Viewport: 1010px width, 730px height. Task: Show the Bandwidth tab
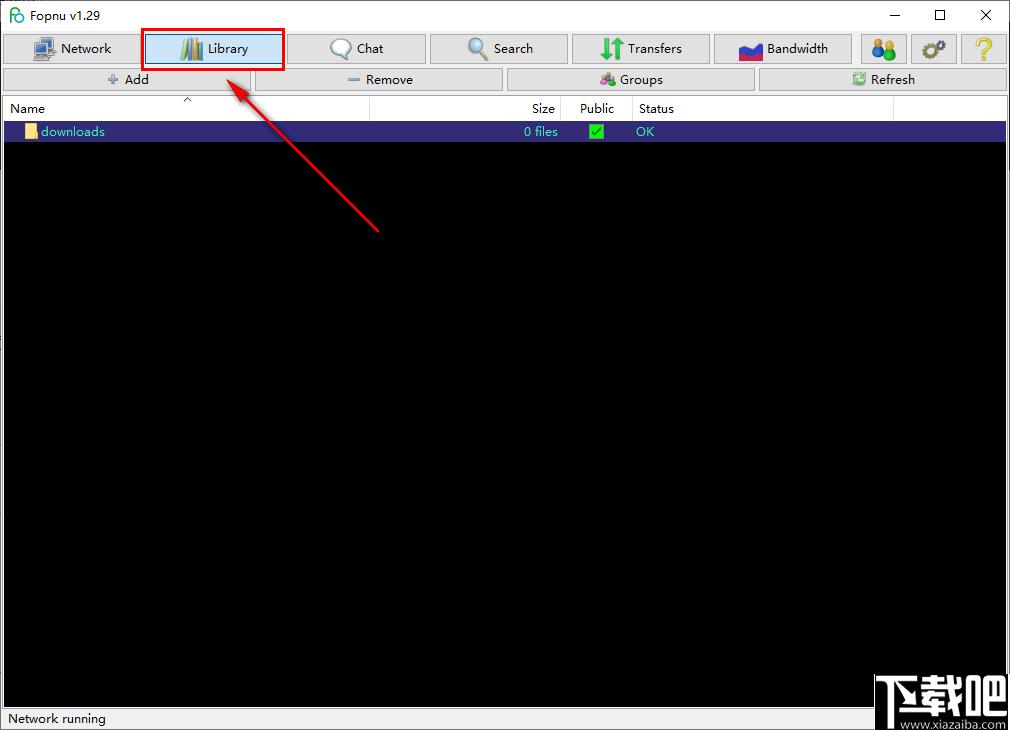coord(783,49)
